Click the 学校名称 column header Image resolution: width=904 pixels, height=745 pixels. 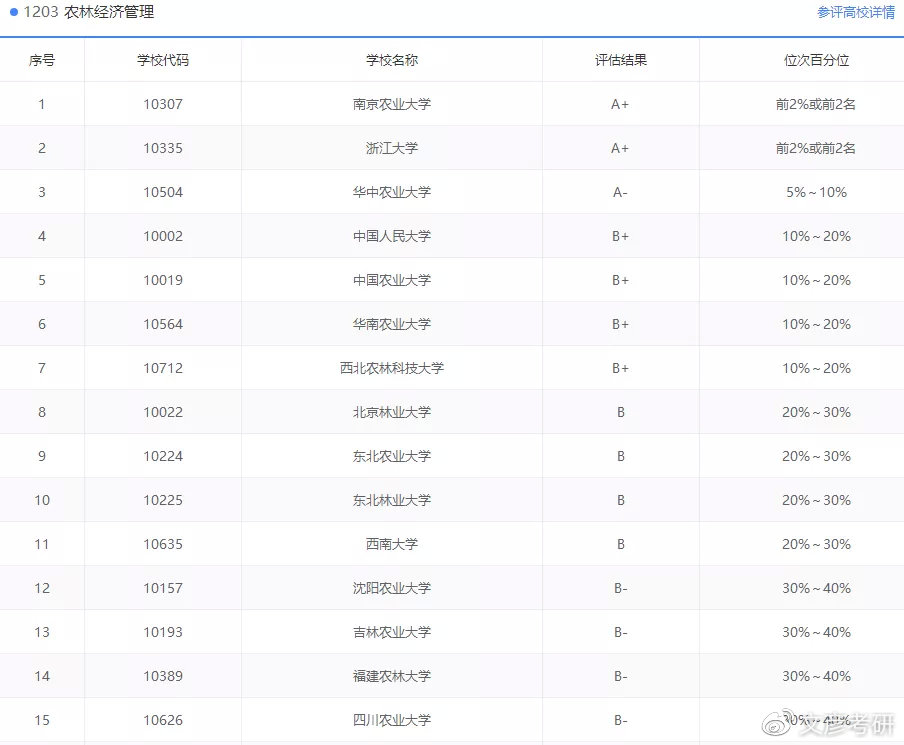point(392,60)
